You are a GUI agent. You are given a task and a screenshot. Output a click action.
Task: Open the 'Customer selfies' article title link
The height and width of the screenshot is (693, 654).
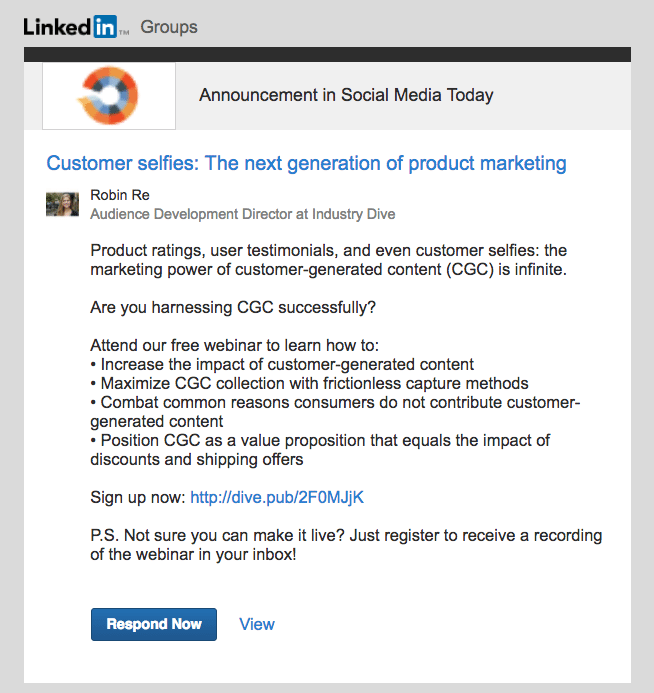[306, 163]
